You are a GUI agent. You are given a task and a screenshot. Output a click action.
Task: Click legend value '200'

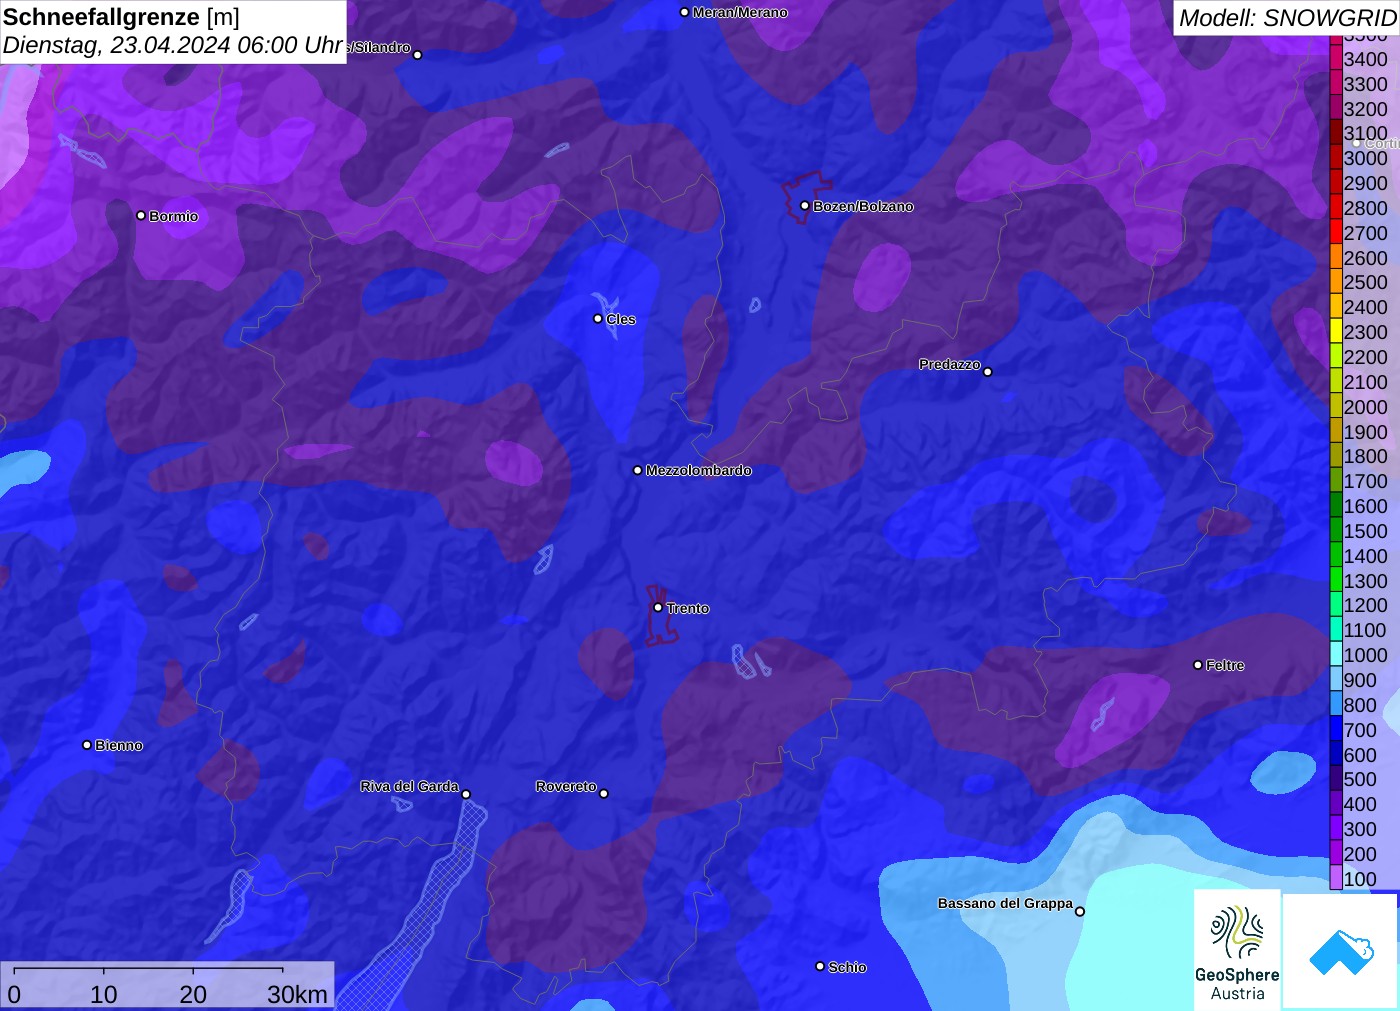(1360, 854)
